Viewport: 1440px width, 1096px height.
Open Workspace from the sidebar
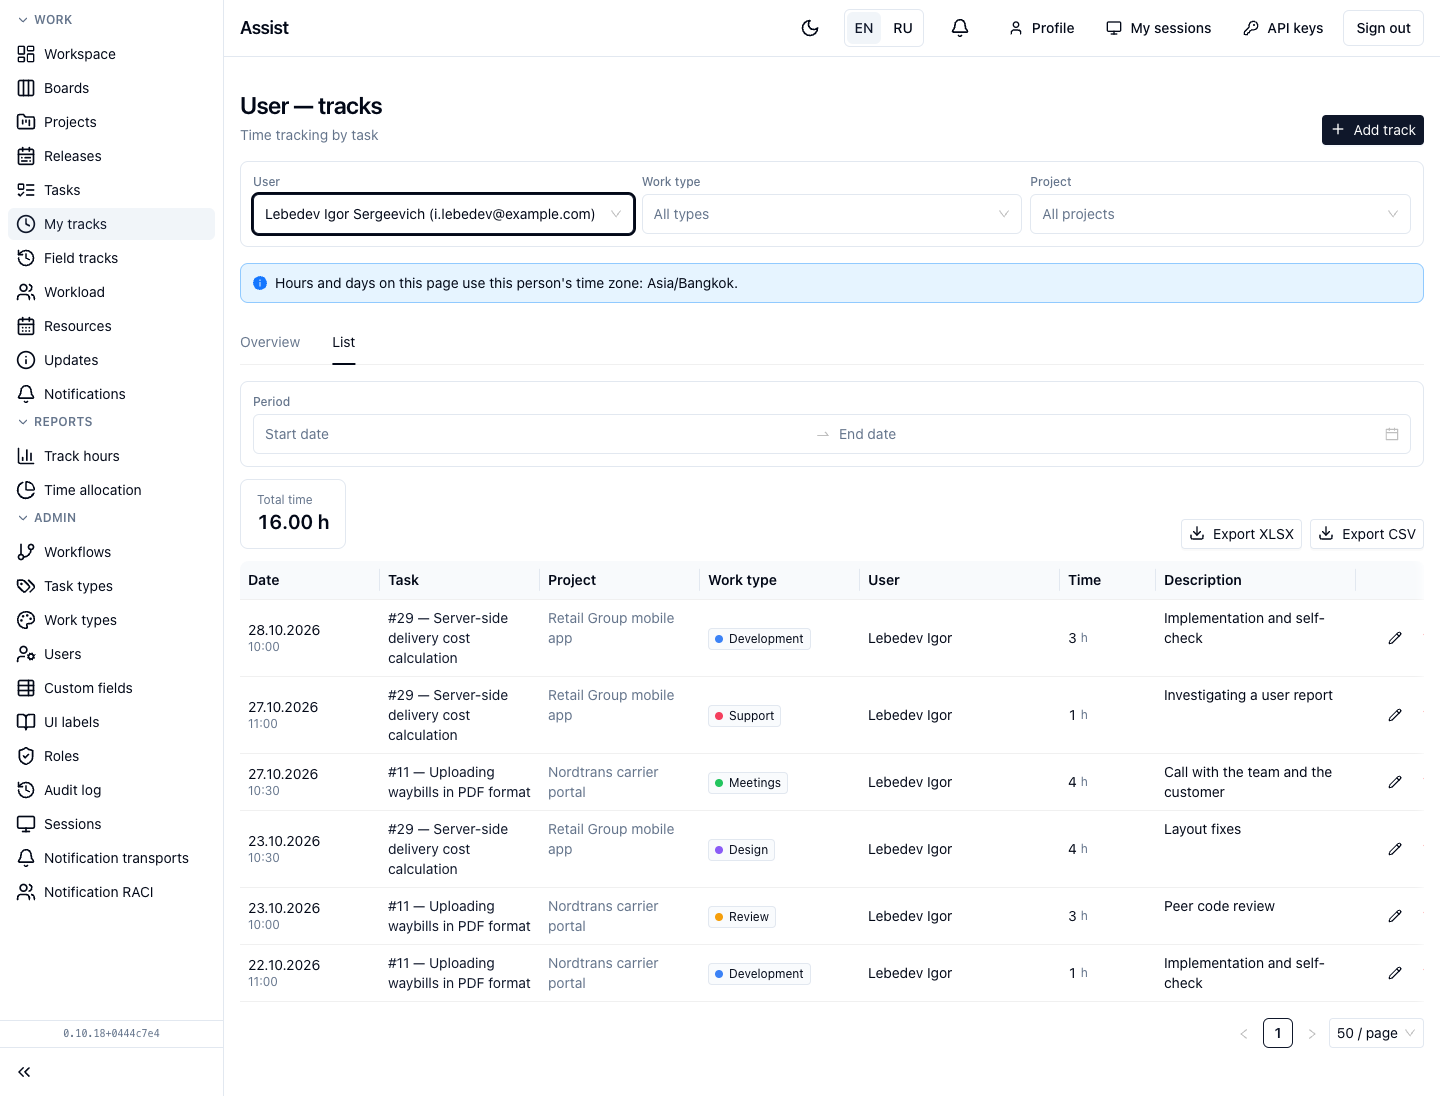tap(111, 54)
